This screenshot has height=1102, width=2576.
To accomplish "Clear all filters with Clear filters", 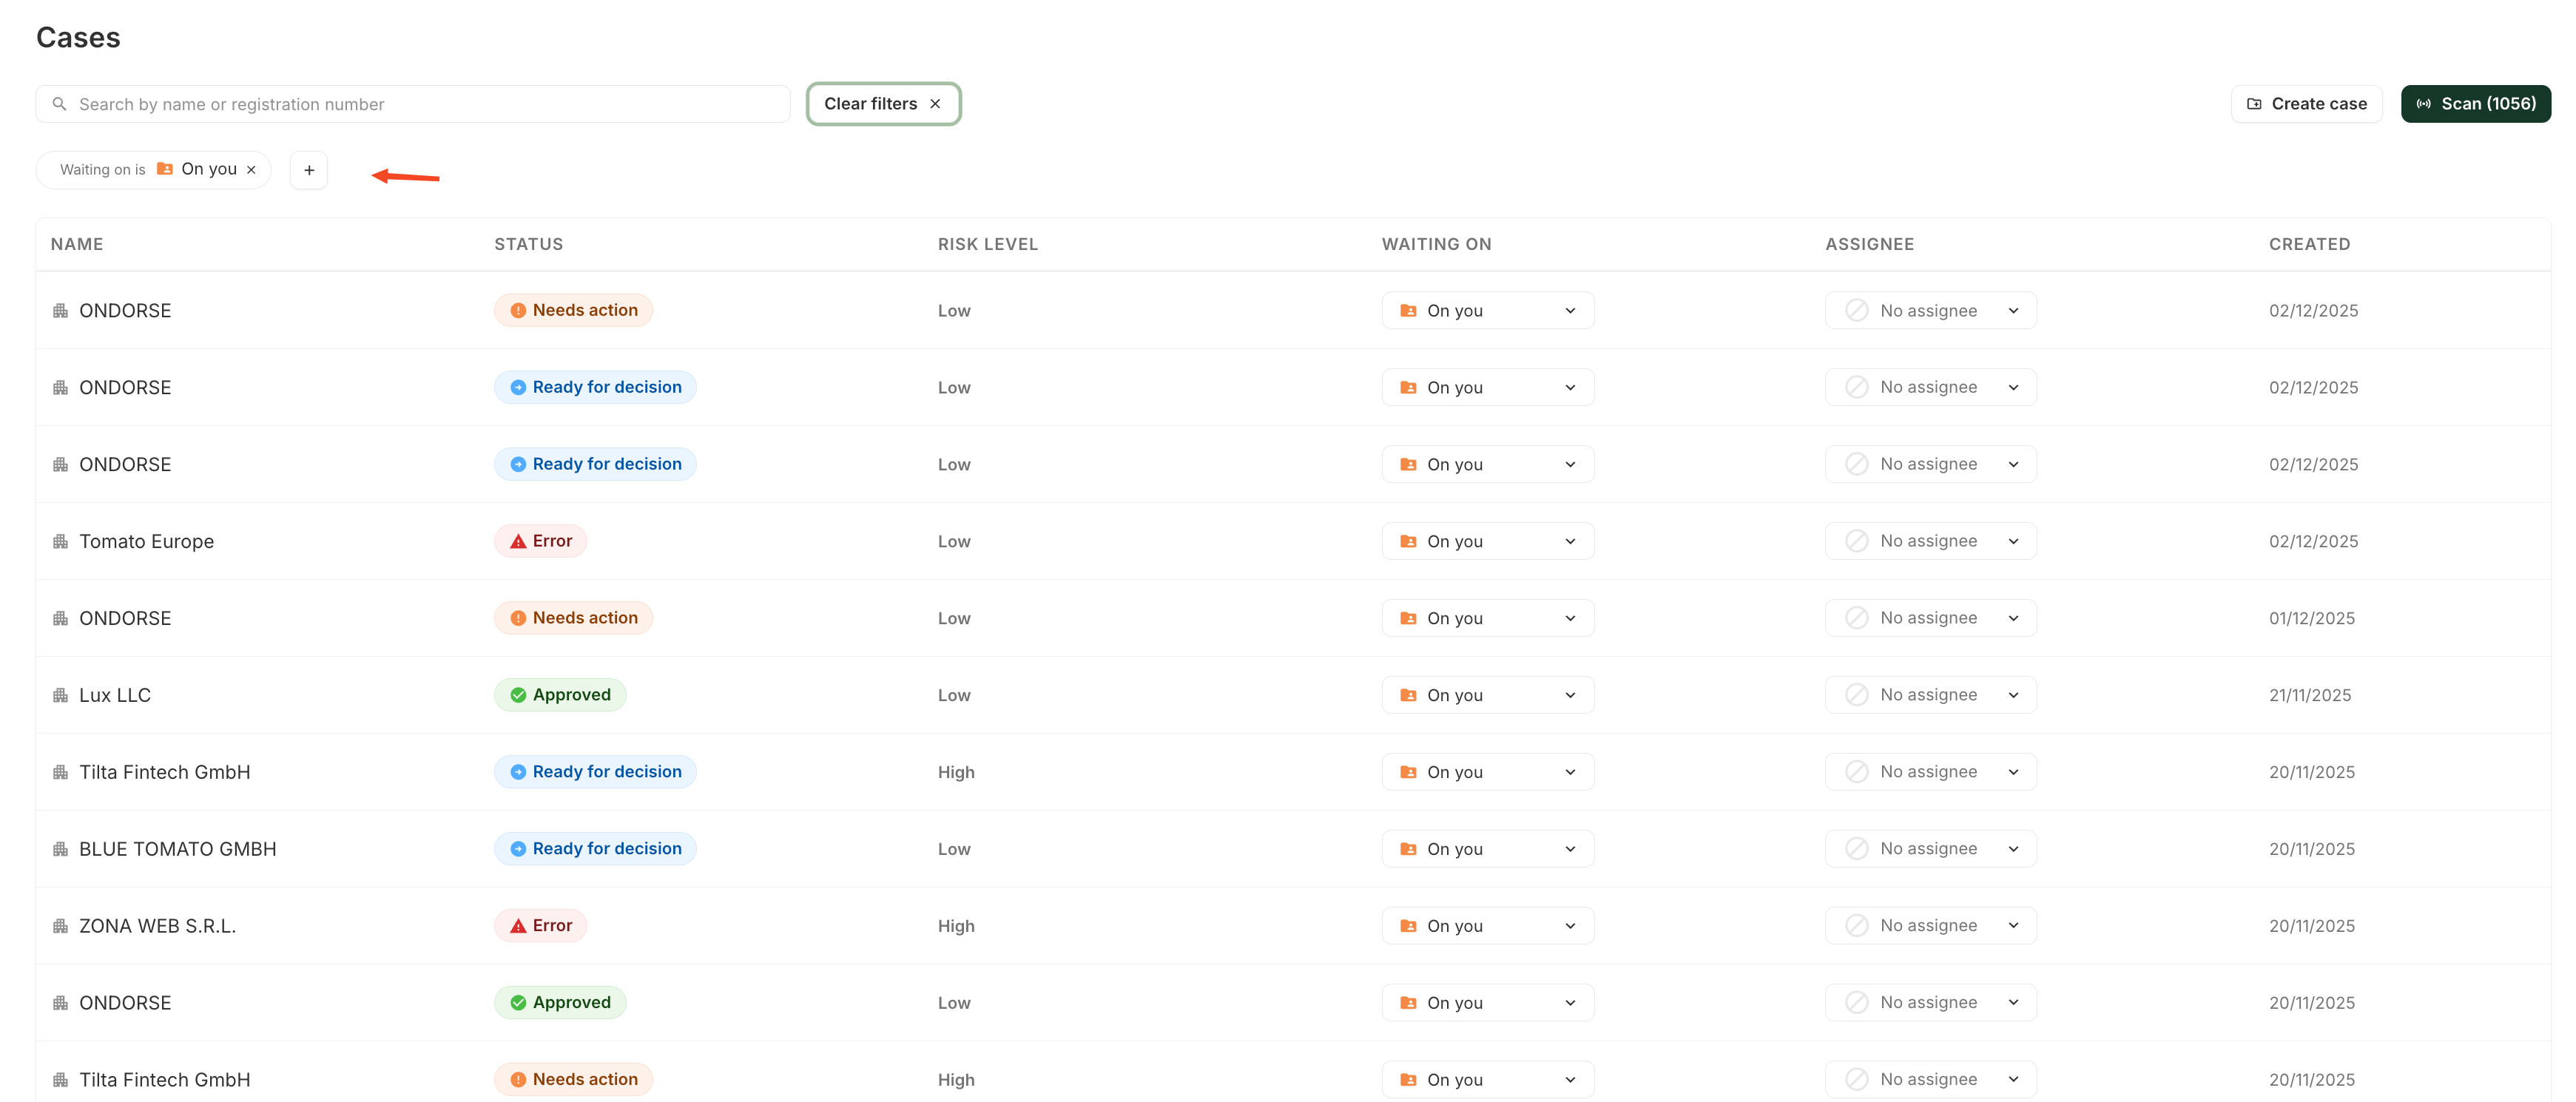I will [x=882, y=104].
